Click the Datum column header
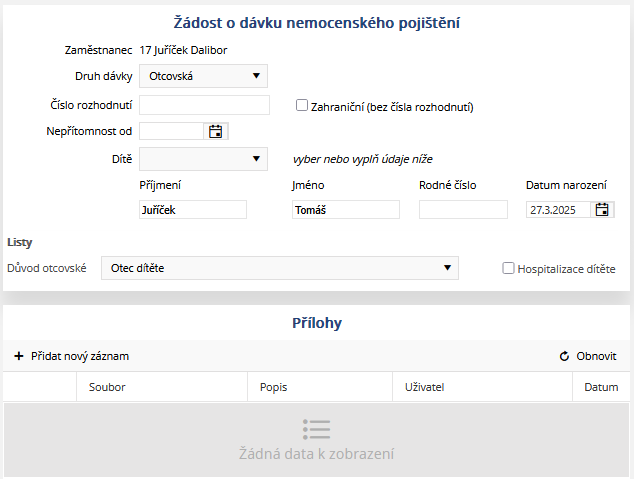This screenshot has width=634, height=479. tap(601, 387)
